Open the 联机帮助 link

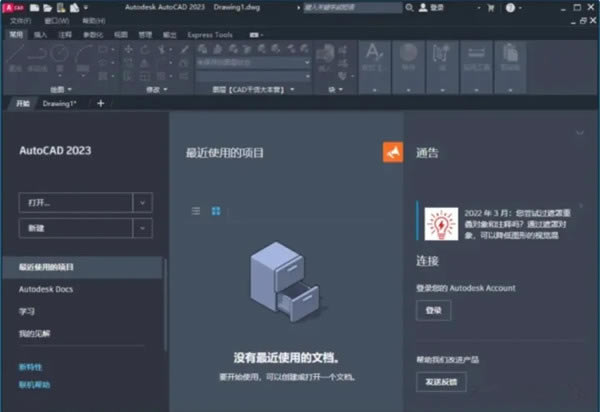tap(34, 384)
